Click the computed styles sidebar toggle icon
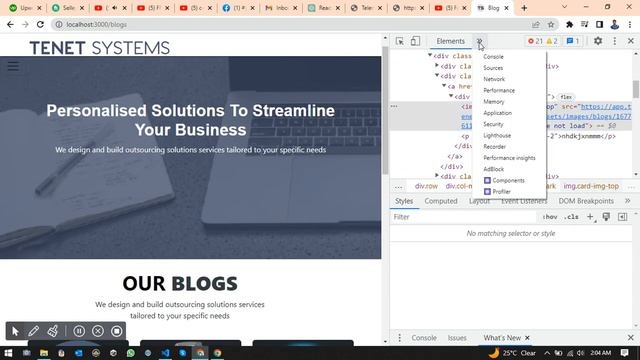Image resolution: width=640 pixels, height=360 pixels. click(622, 217)
